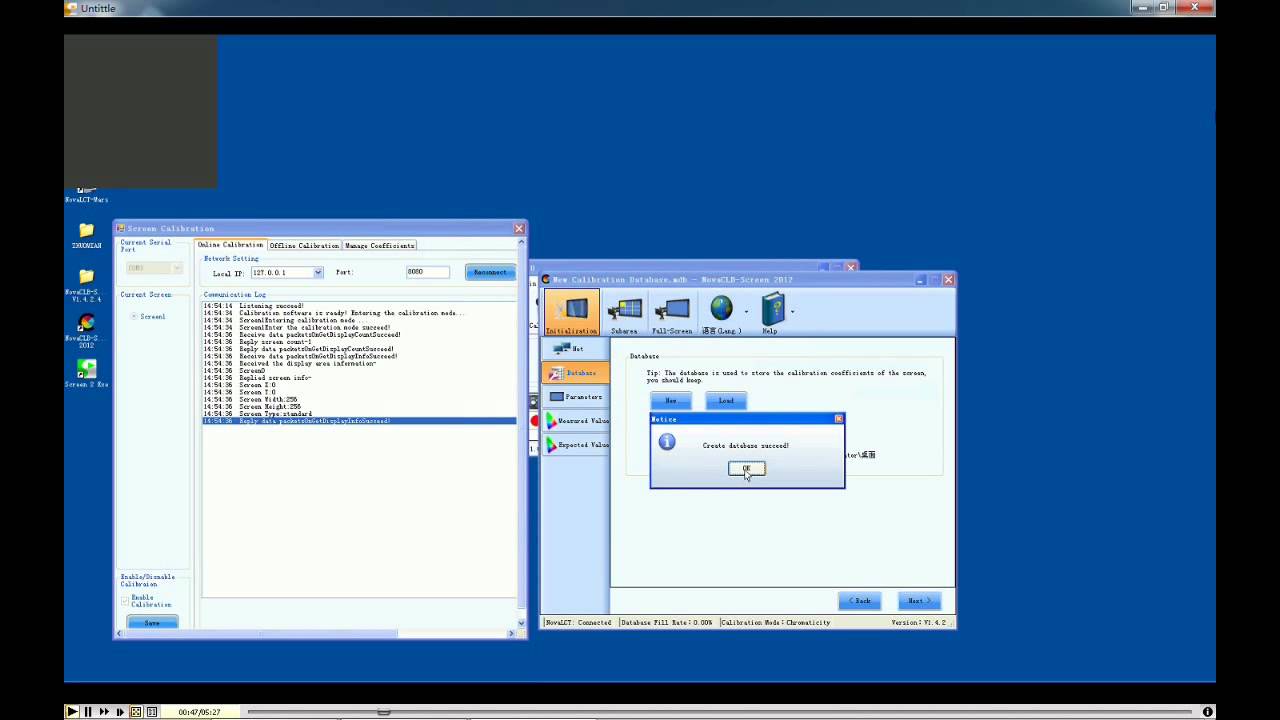
Task: Open the Help book icon
Action: [x=771, y=313]
